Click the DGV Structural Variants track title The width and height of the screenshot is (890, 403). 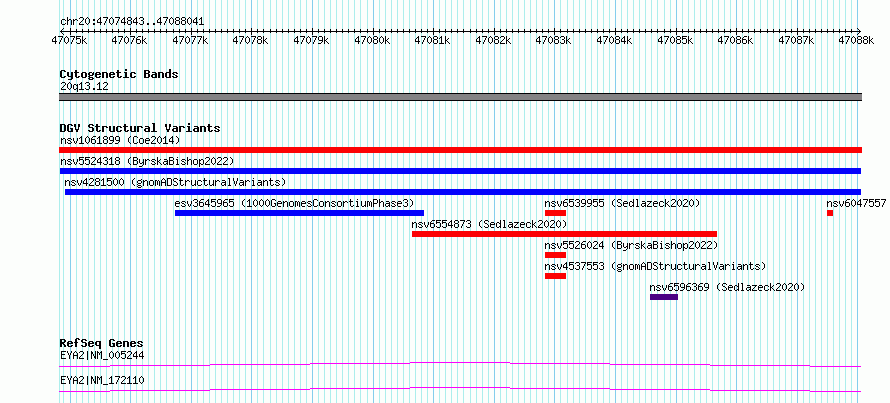(140, 128)
